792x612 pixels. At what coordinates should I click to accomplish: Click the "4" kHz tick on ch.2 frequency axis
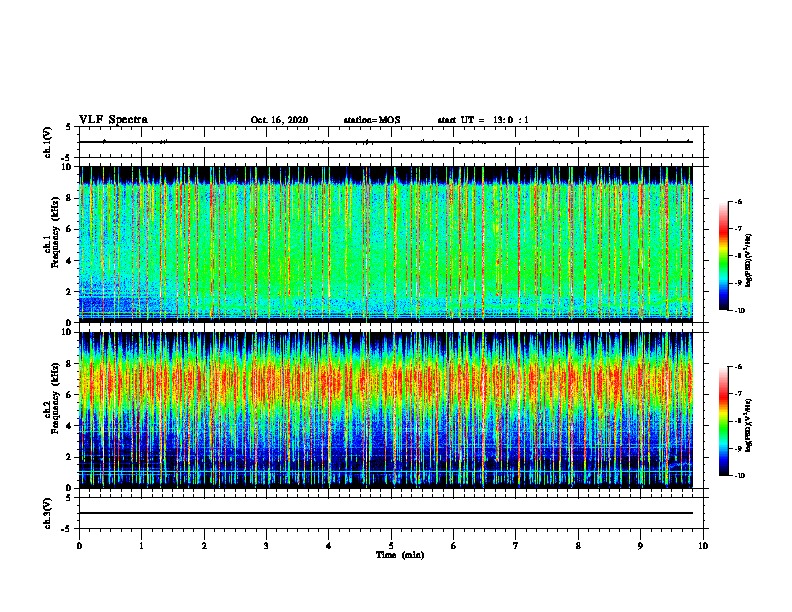(69, 426)
